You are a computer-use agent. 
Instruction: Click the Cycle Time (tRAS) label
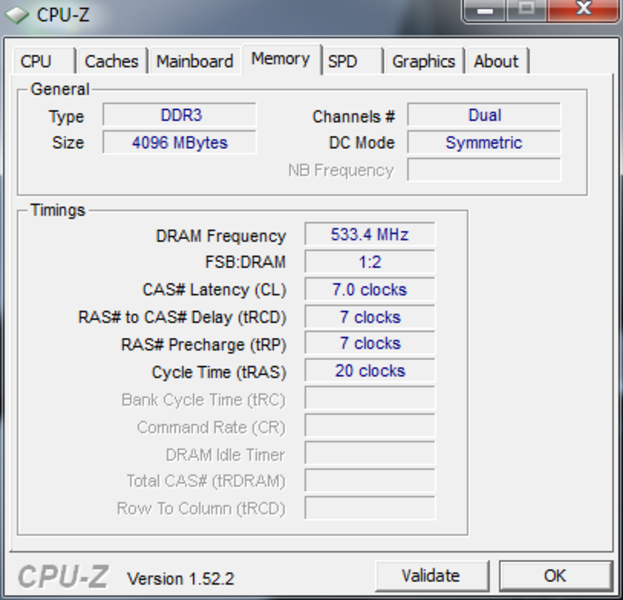coord(219,372)
